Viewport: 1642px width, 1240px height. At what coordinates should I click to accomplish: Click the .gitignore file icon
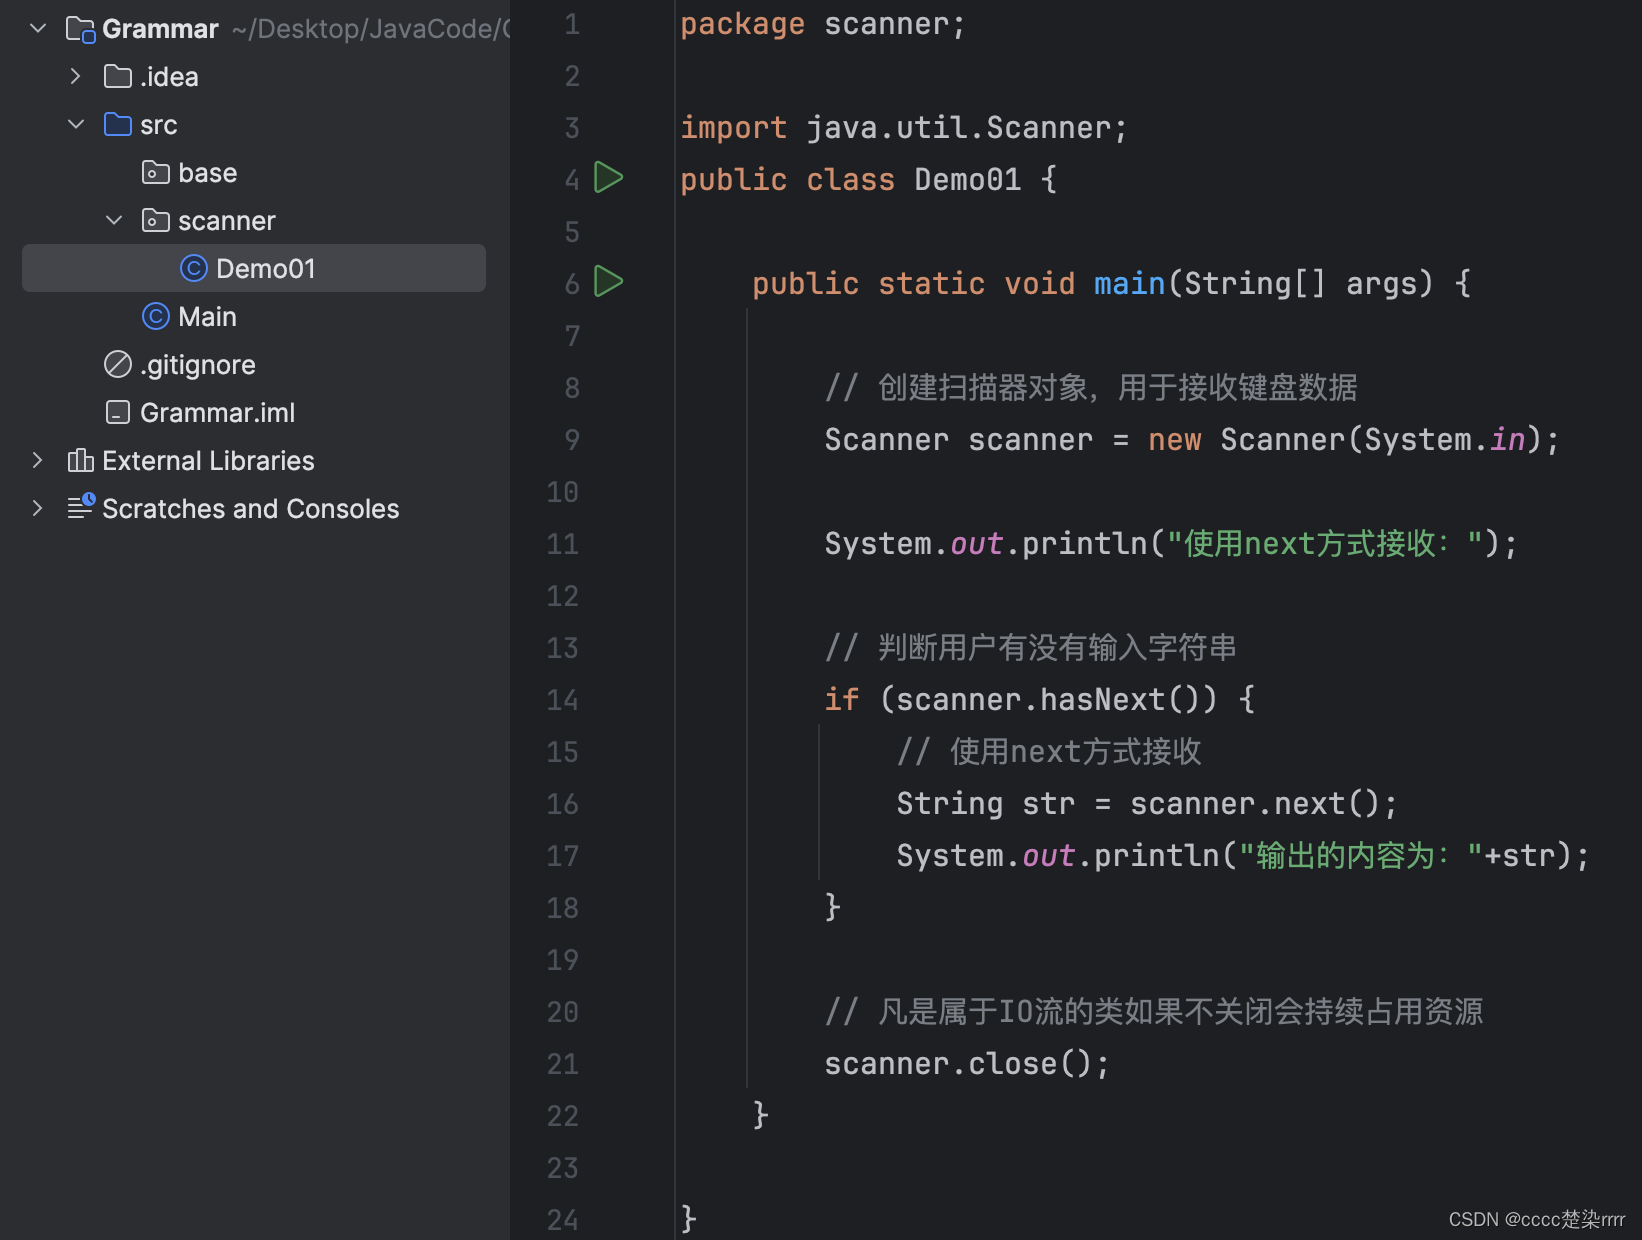[x=118, y=364]
